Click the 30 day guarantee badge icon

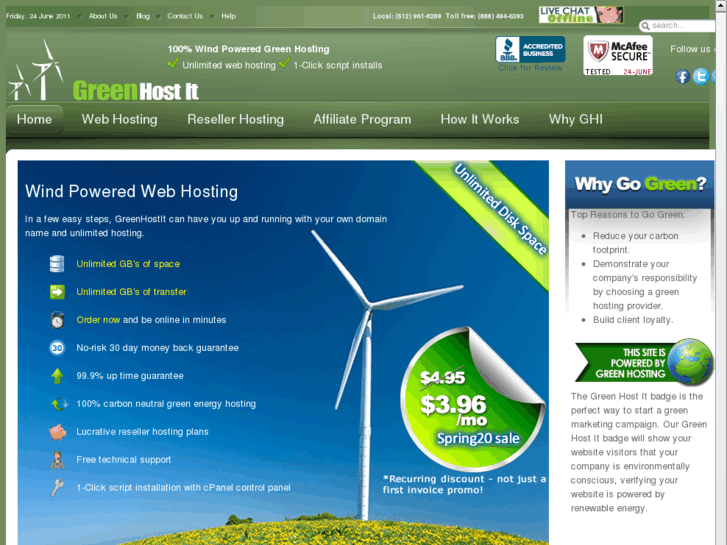click(57, 348)
